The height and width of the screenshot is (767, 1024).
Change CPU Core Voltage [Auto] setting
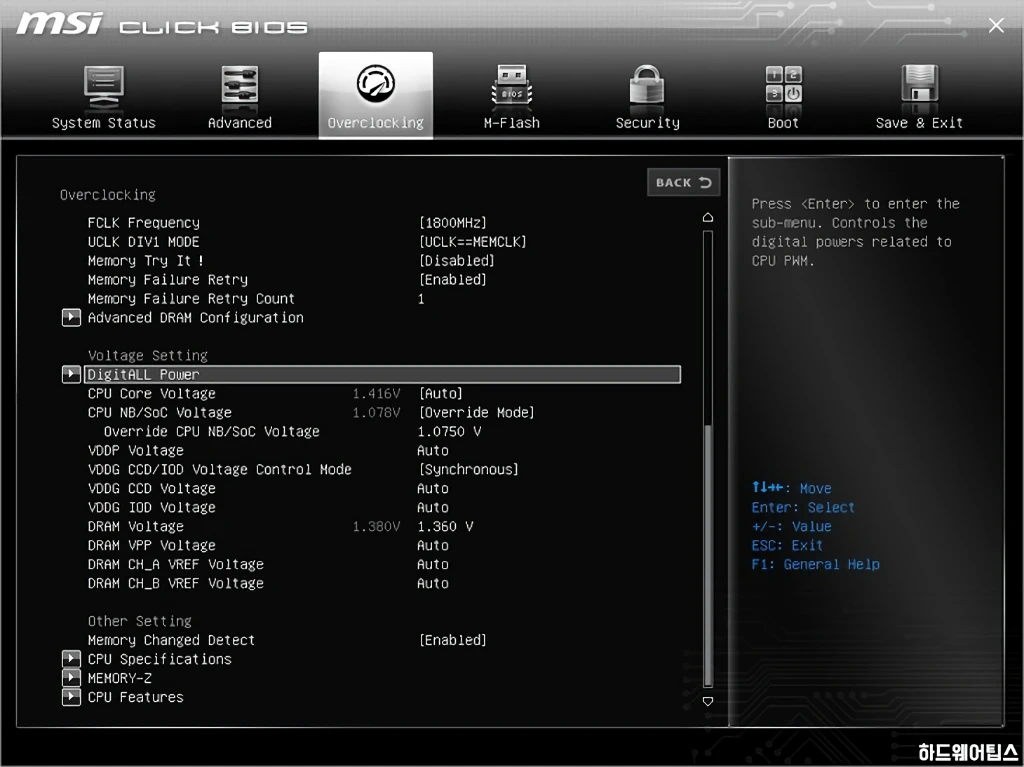[x=441, y=393]
